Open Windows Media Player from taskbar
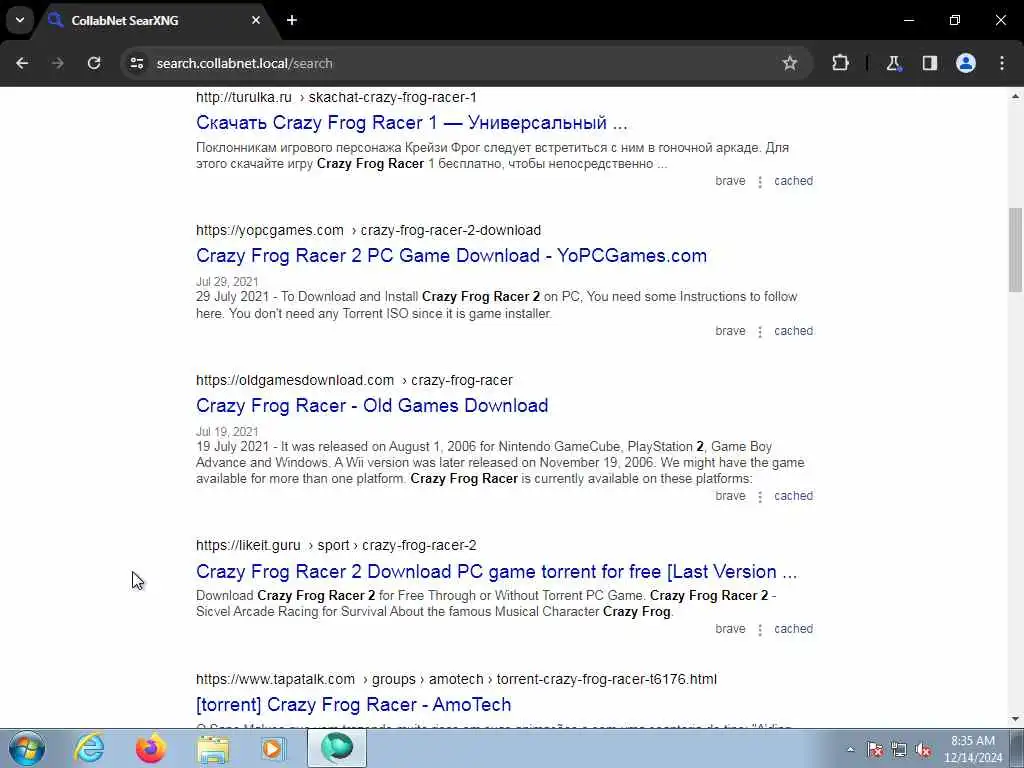The image size is (1024, 768). (x=274, y=748)
